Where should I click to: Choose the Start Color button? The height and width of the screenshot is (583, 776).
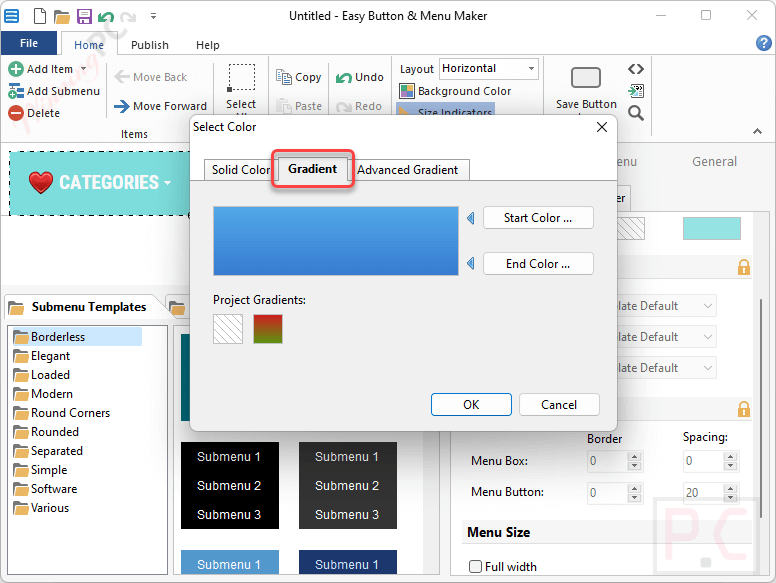[538, 218]
